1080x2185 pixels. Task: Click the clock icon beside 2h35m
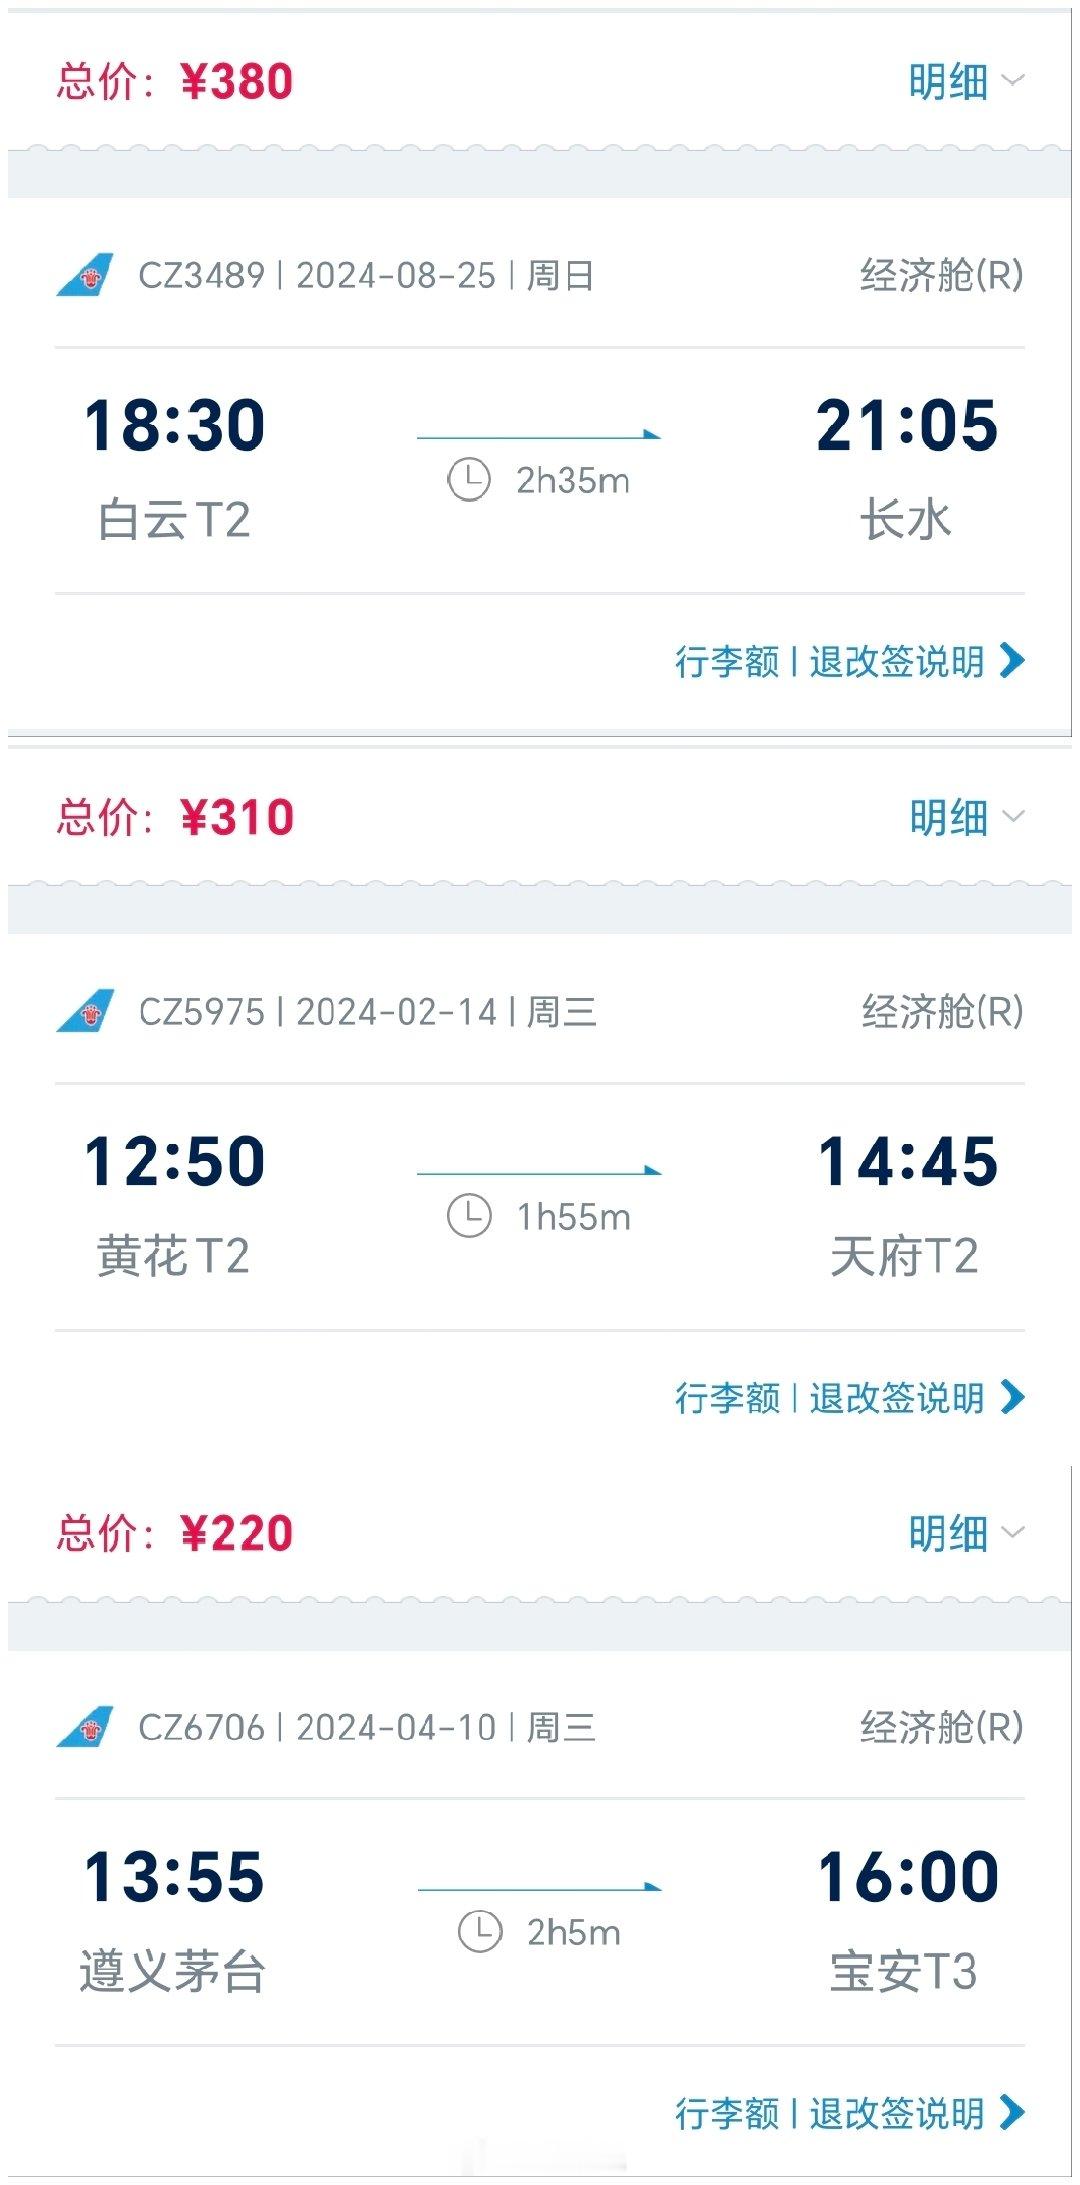468,480
